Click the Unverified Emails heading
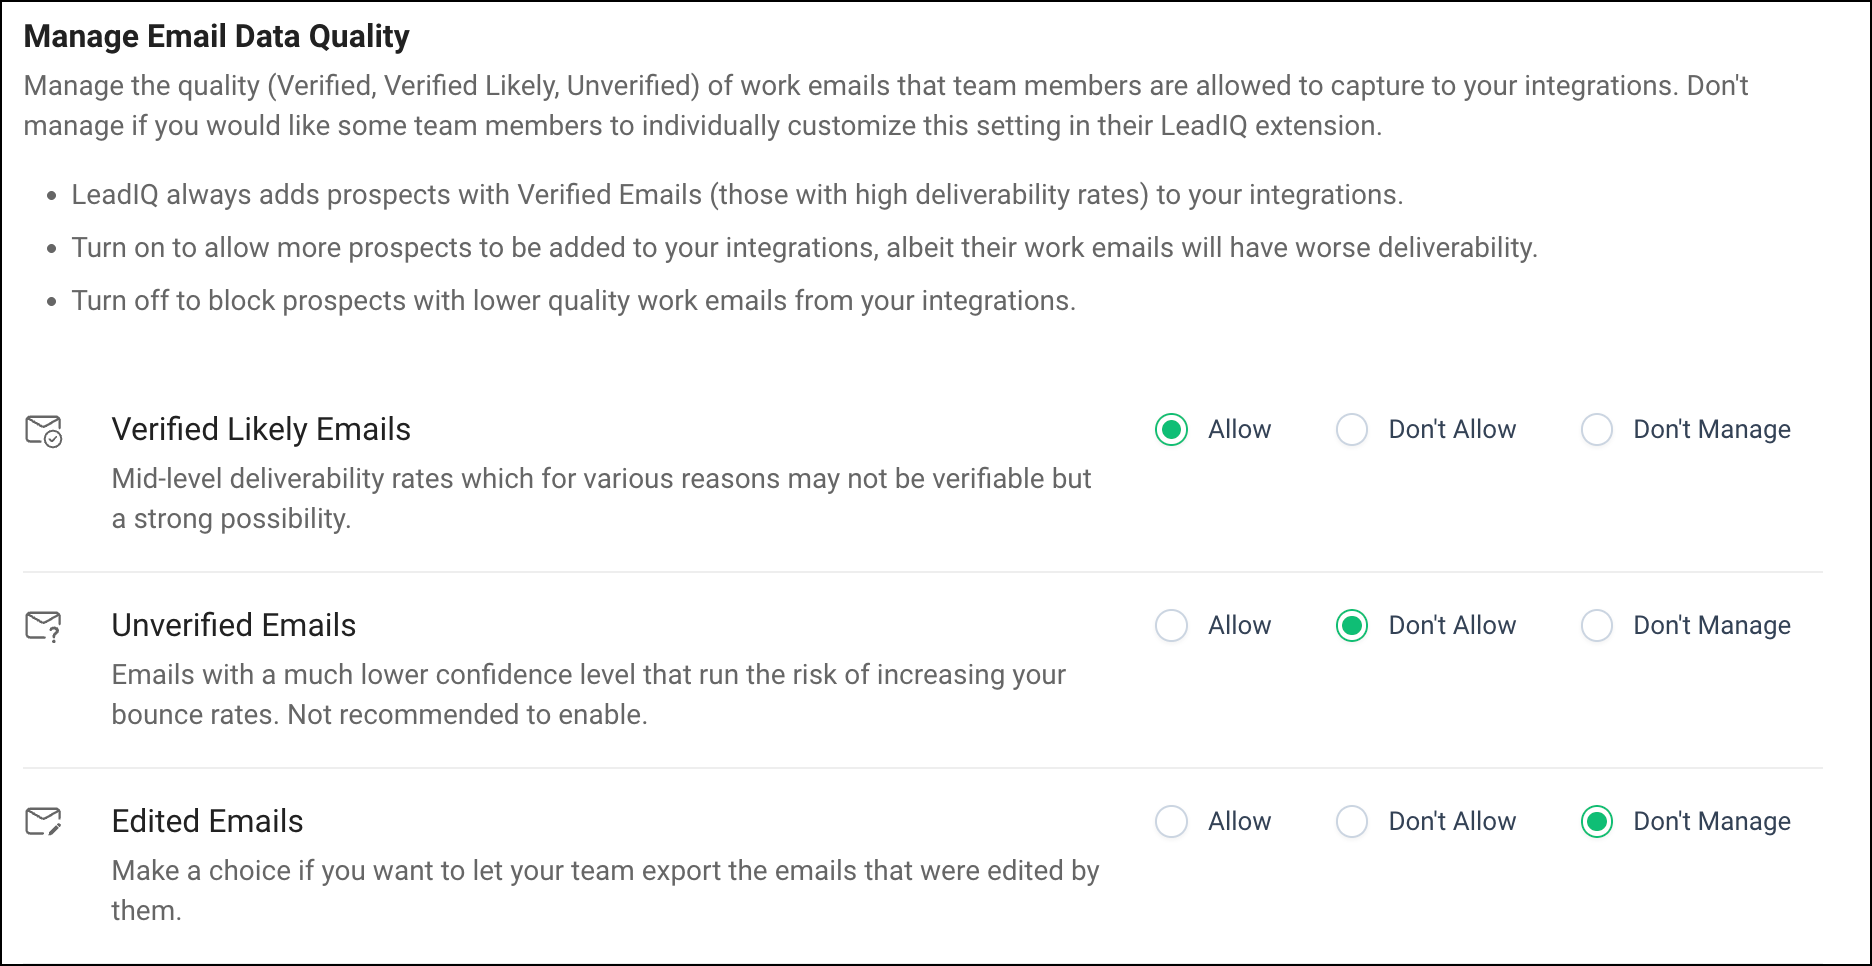This screenshot has width=1872, height=966. 234,626
